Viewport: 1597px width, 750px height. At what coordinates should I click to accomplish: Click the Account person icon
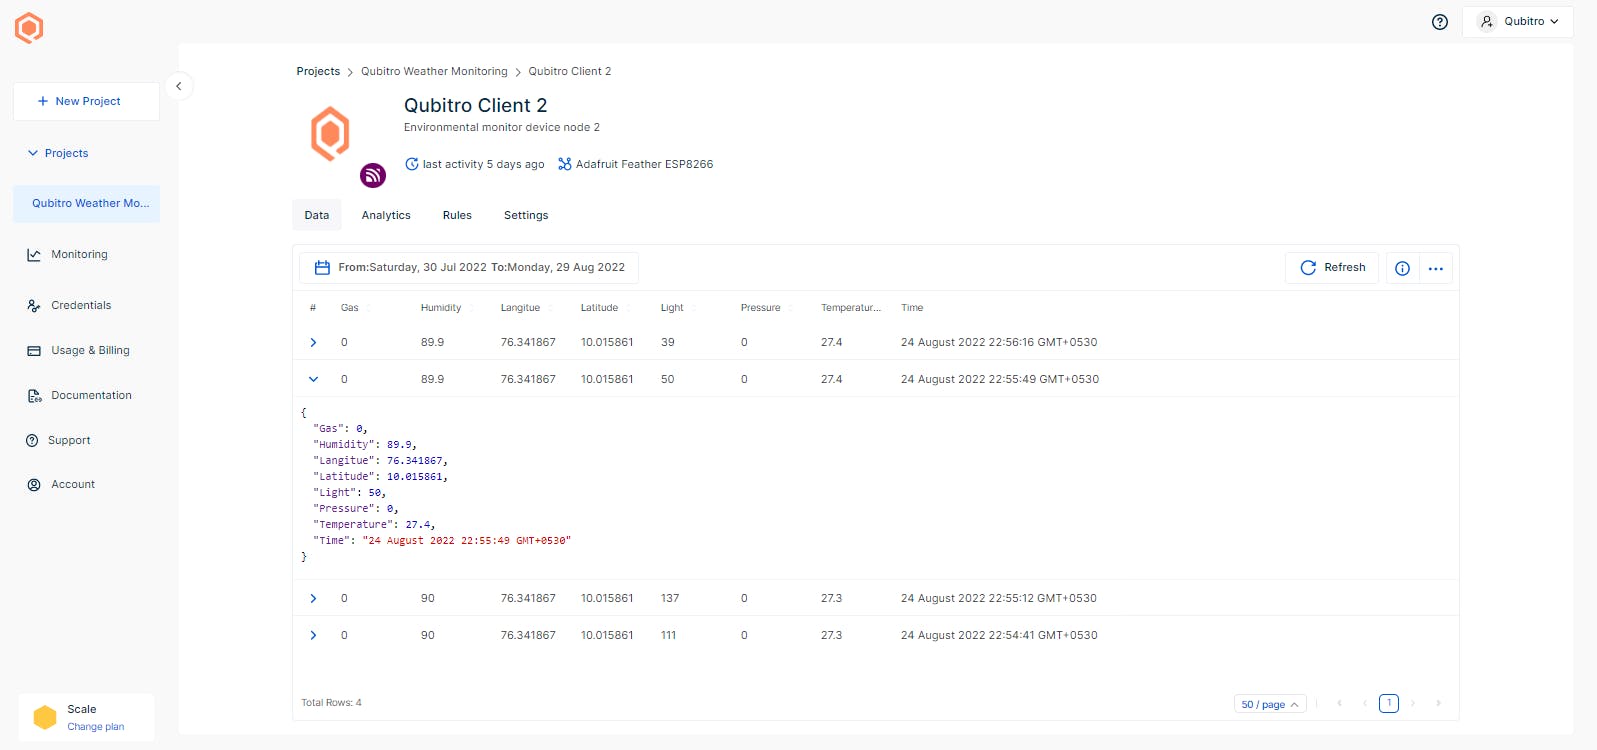(x=33, y=485)
